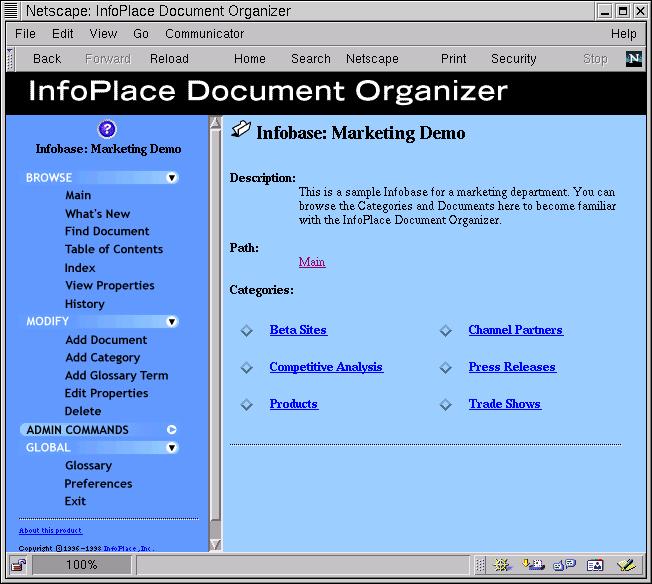This screenshot has height=584, width=652.
Task: Click the Netscape toolbar button
Action: [372, 59]
